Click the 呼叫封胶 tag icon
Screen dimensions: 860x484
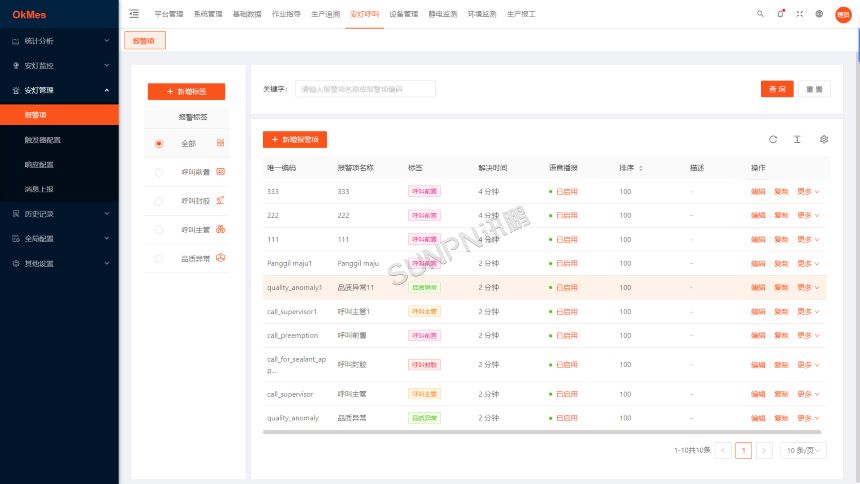tap(220, 200)
